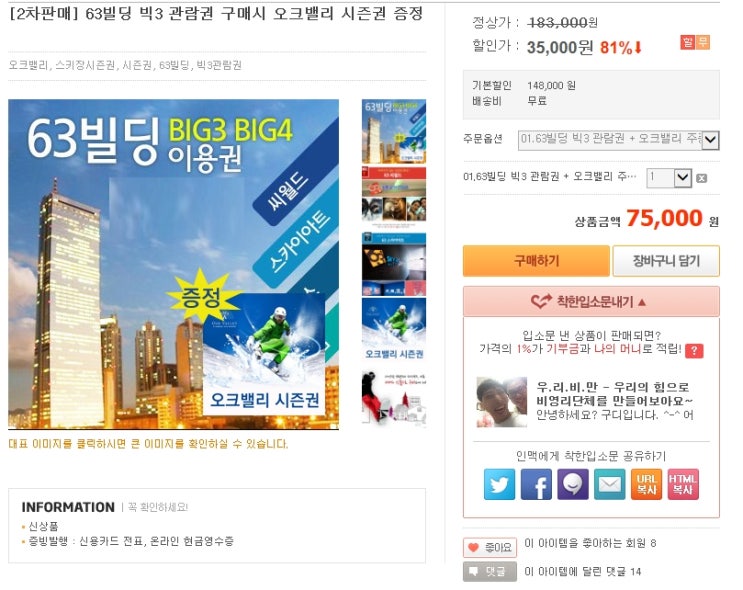Open the quantity dropdown showing 1

coord(669,178)
